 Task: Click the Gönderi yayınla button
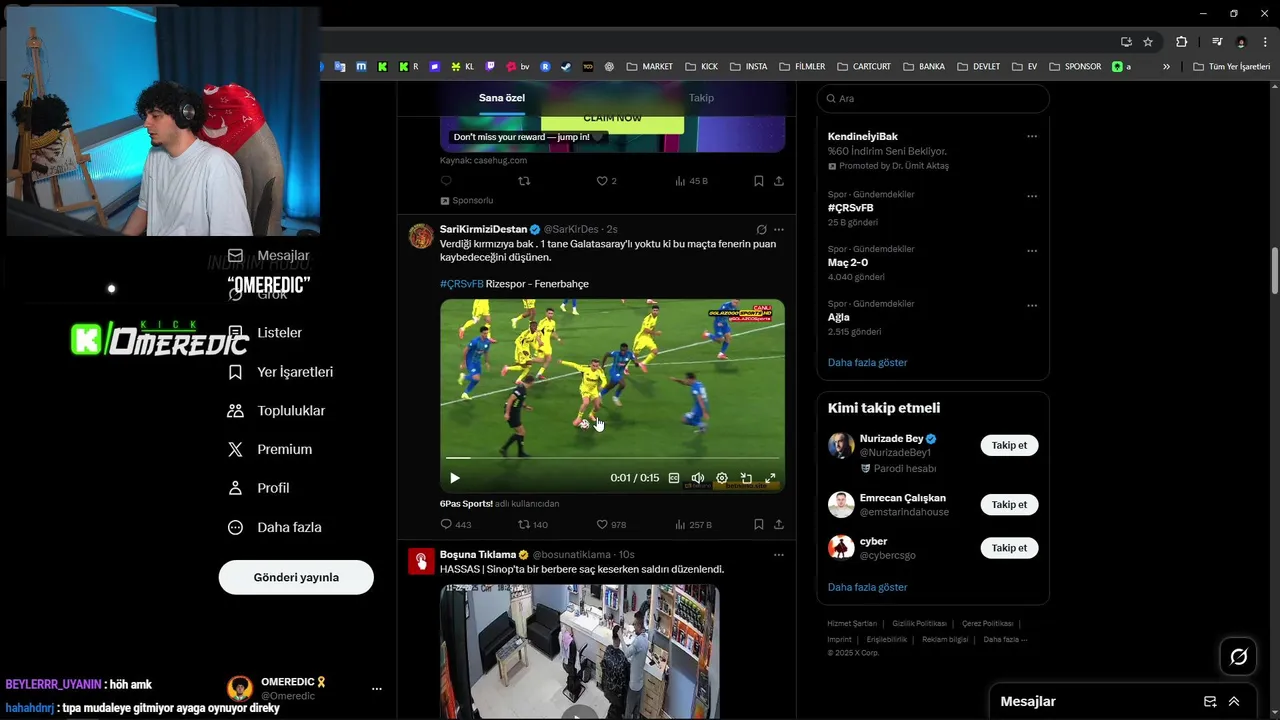pos(296,577)
